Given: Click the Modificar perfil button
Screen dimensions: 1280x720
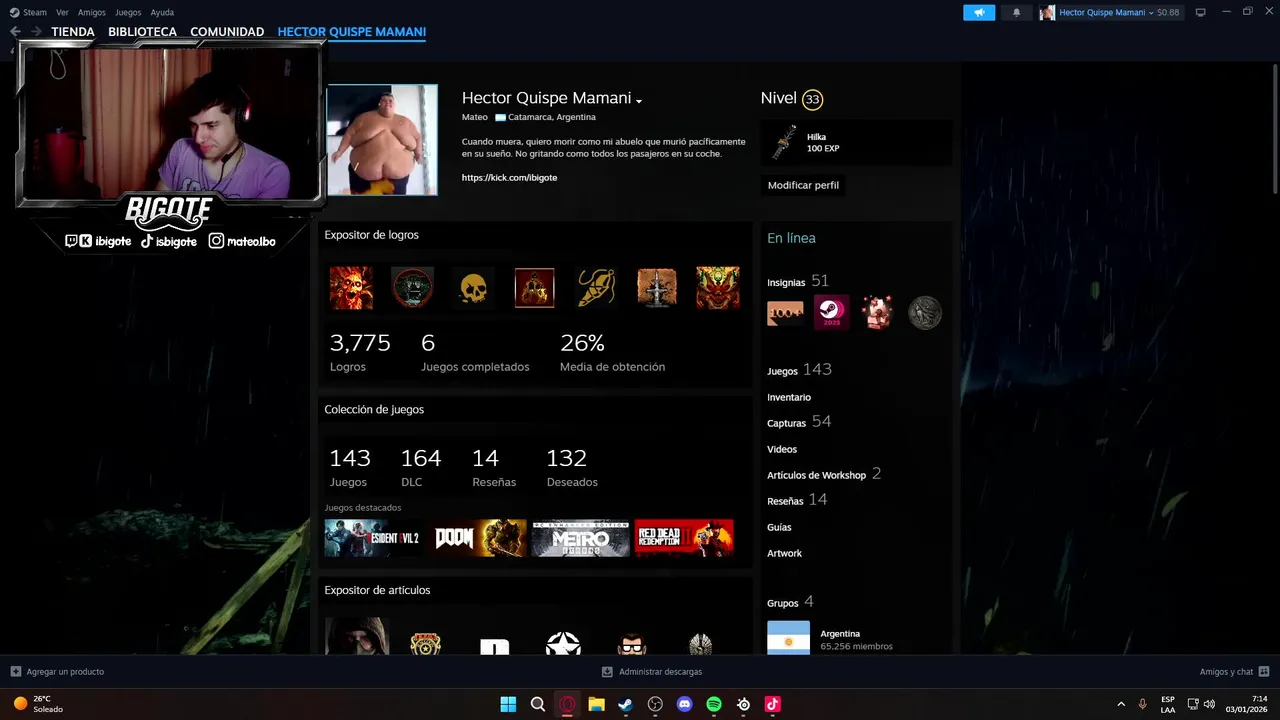Looking at the screenshot, I should click(x=803, y=185).
